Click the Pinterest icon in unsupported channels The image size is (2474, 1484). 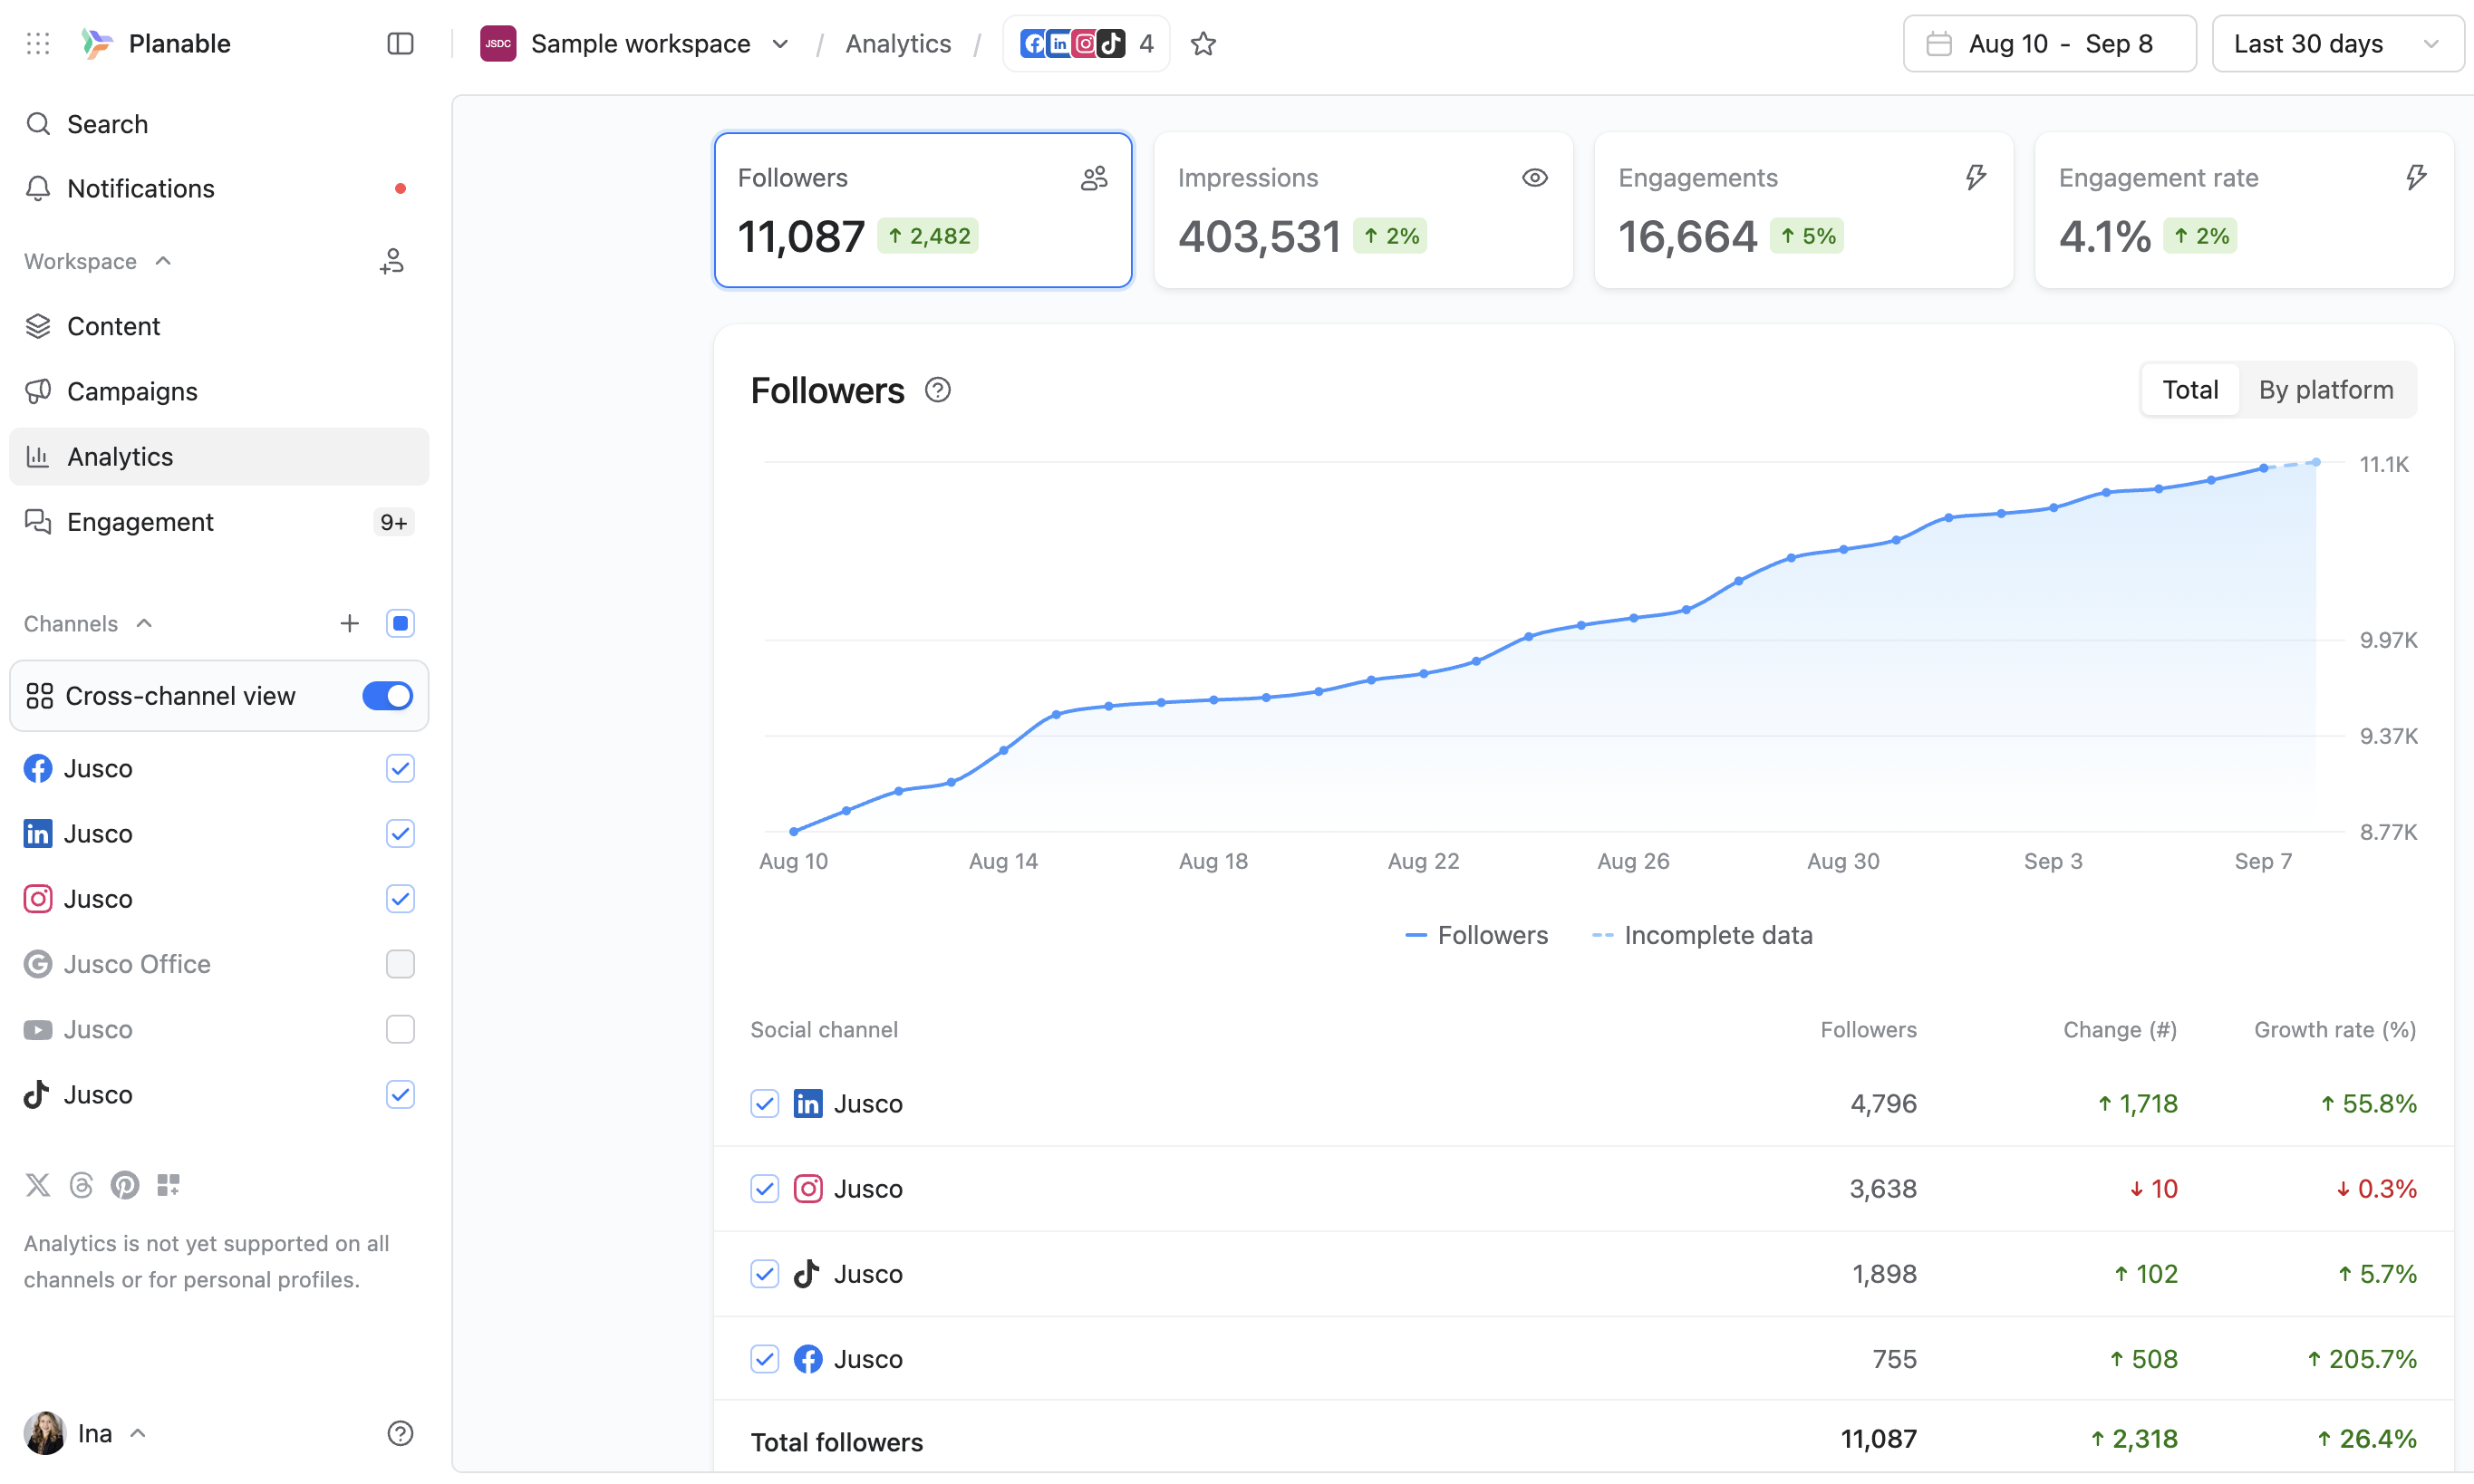tap(125, 1185)
